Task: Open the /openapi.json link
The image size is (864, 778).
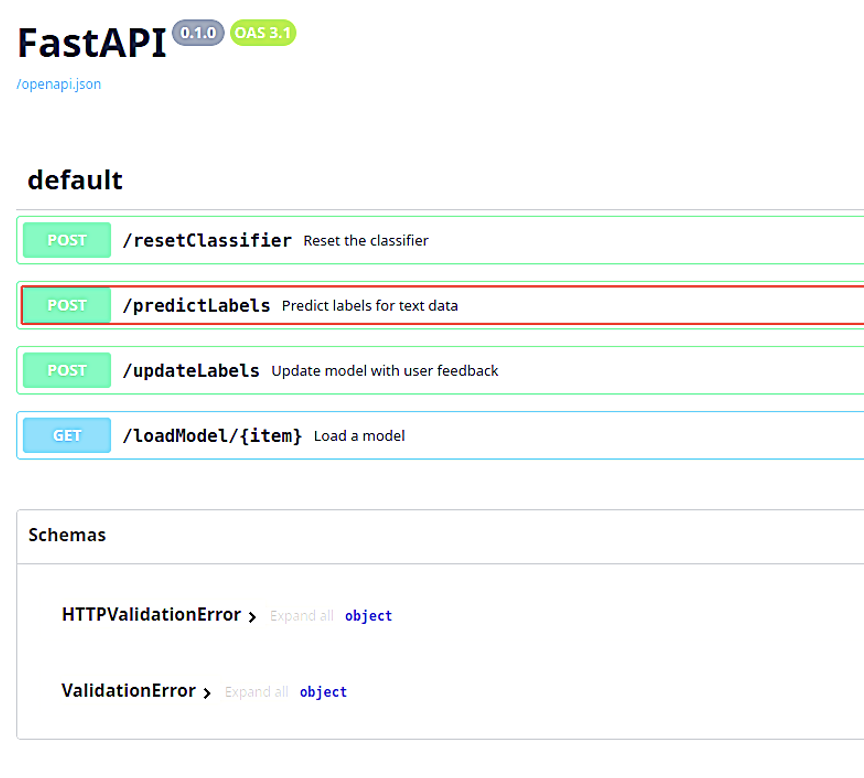Action: pos(58,84)
